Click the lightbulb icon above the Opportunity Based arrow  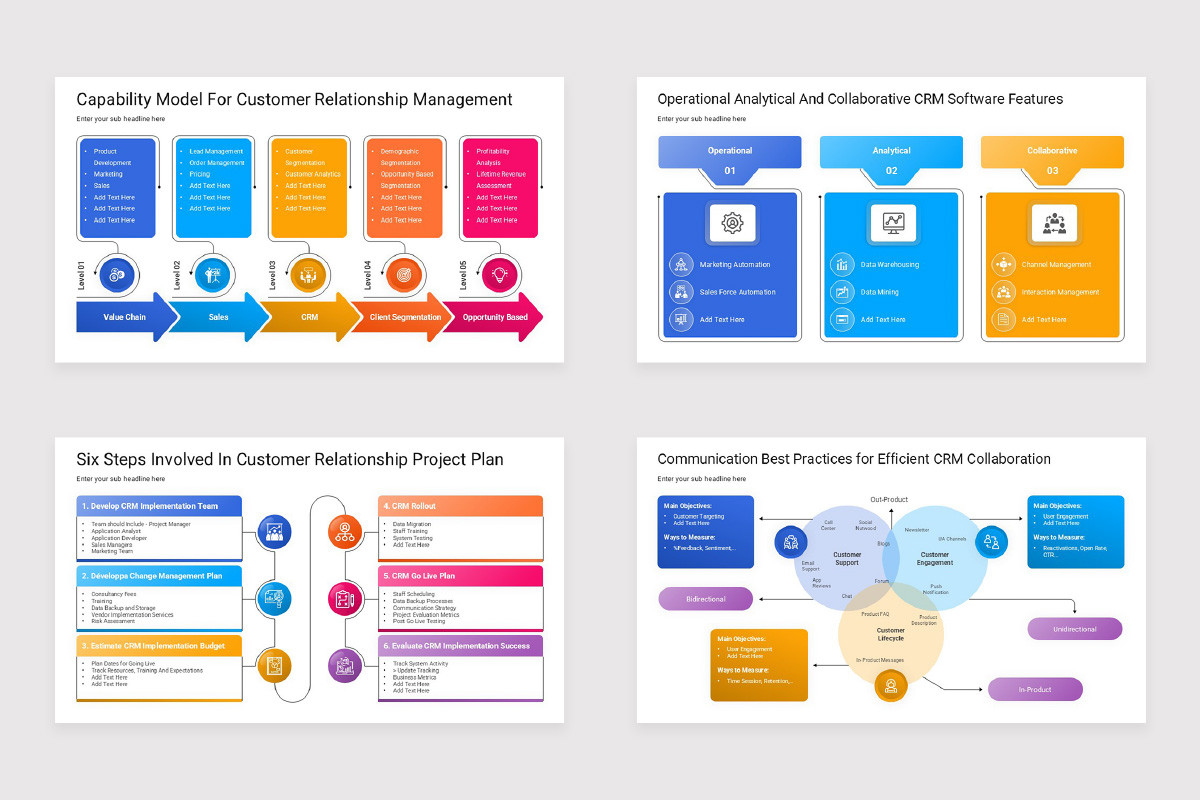coord(498,274)
